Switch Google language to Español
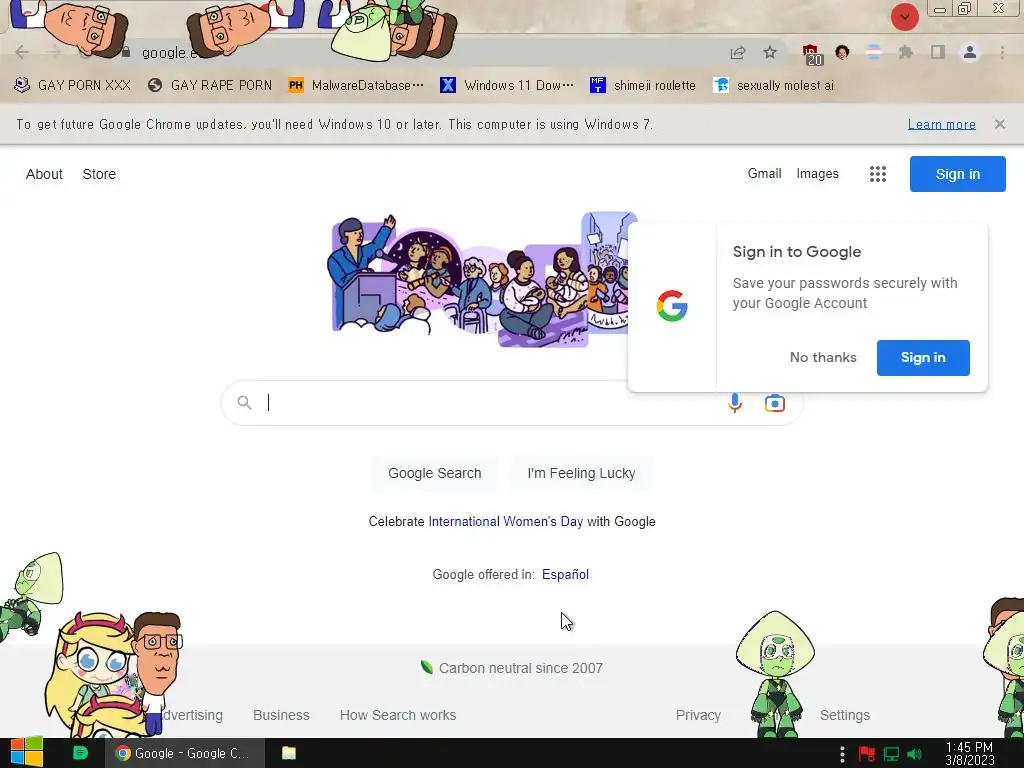 (x=565, y=574)
